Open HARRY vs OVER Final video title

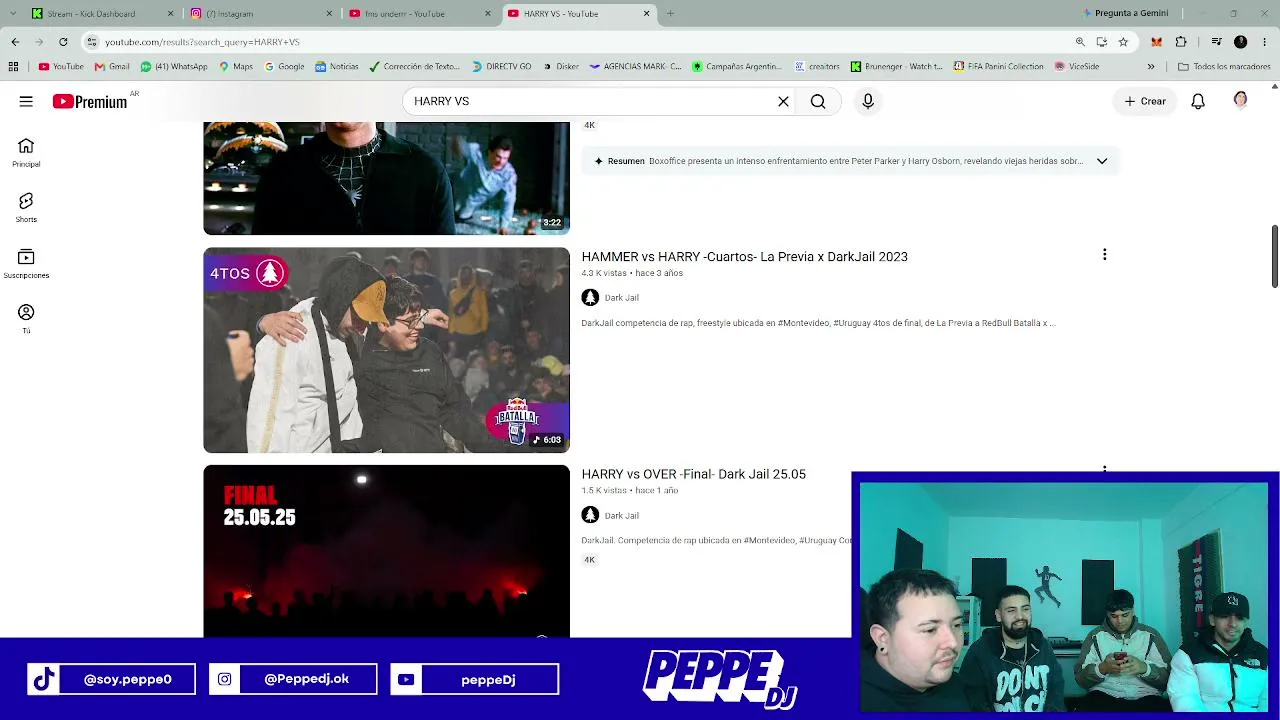(694, 474)
